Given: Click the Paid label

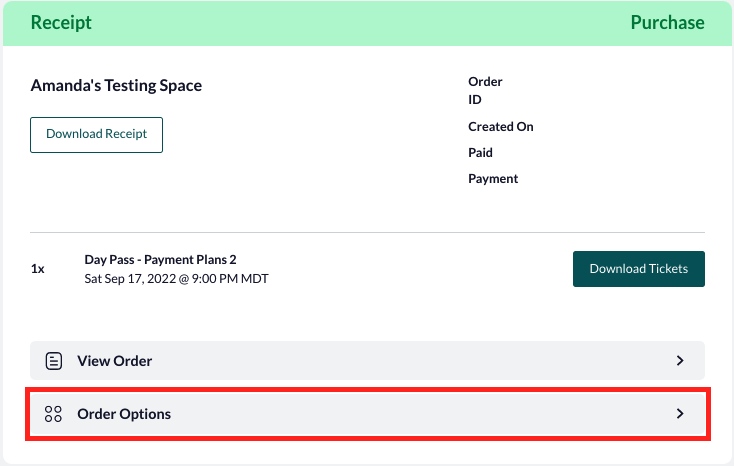Looking at the screenshot, I should 480,153.
